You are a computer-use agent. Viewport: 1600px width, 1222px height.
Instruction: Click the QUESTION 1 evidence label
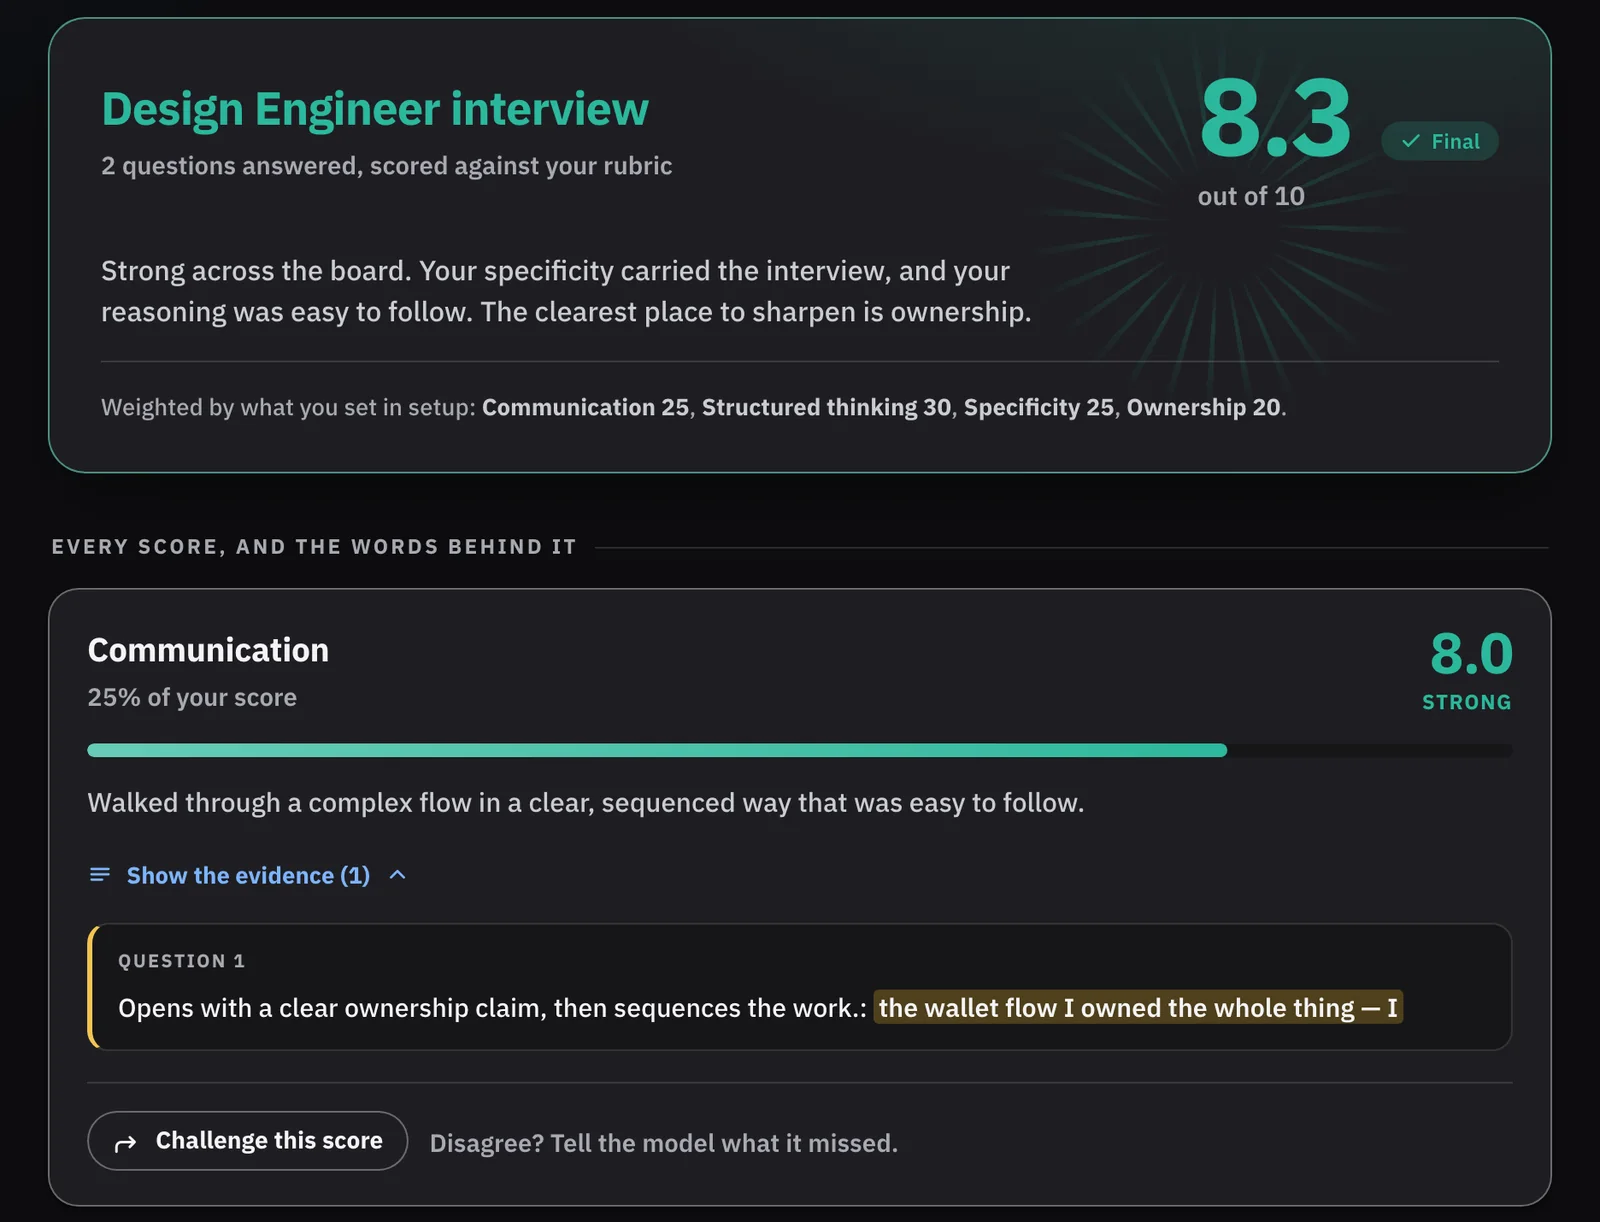pyautogui.click(x=182, y=961)
